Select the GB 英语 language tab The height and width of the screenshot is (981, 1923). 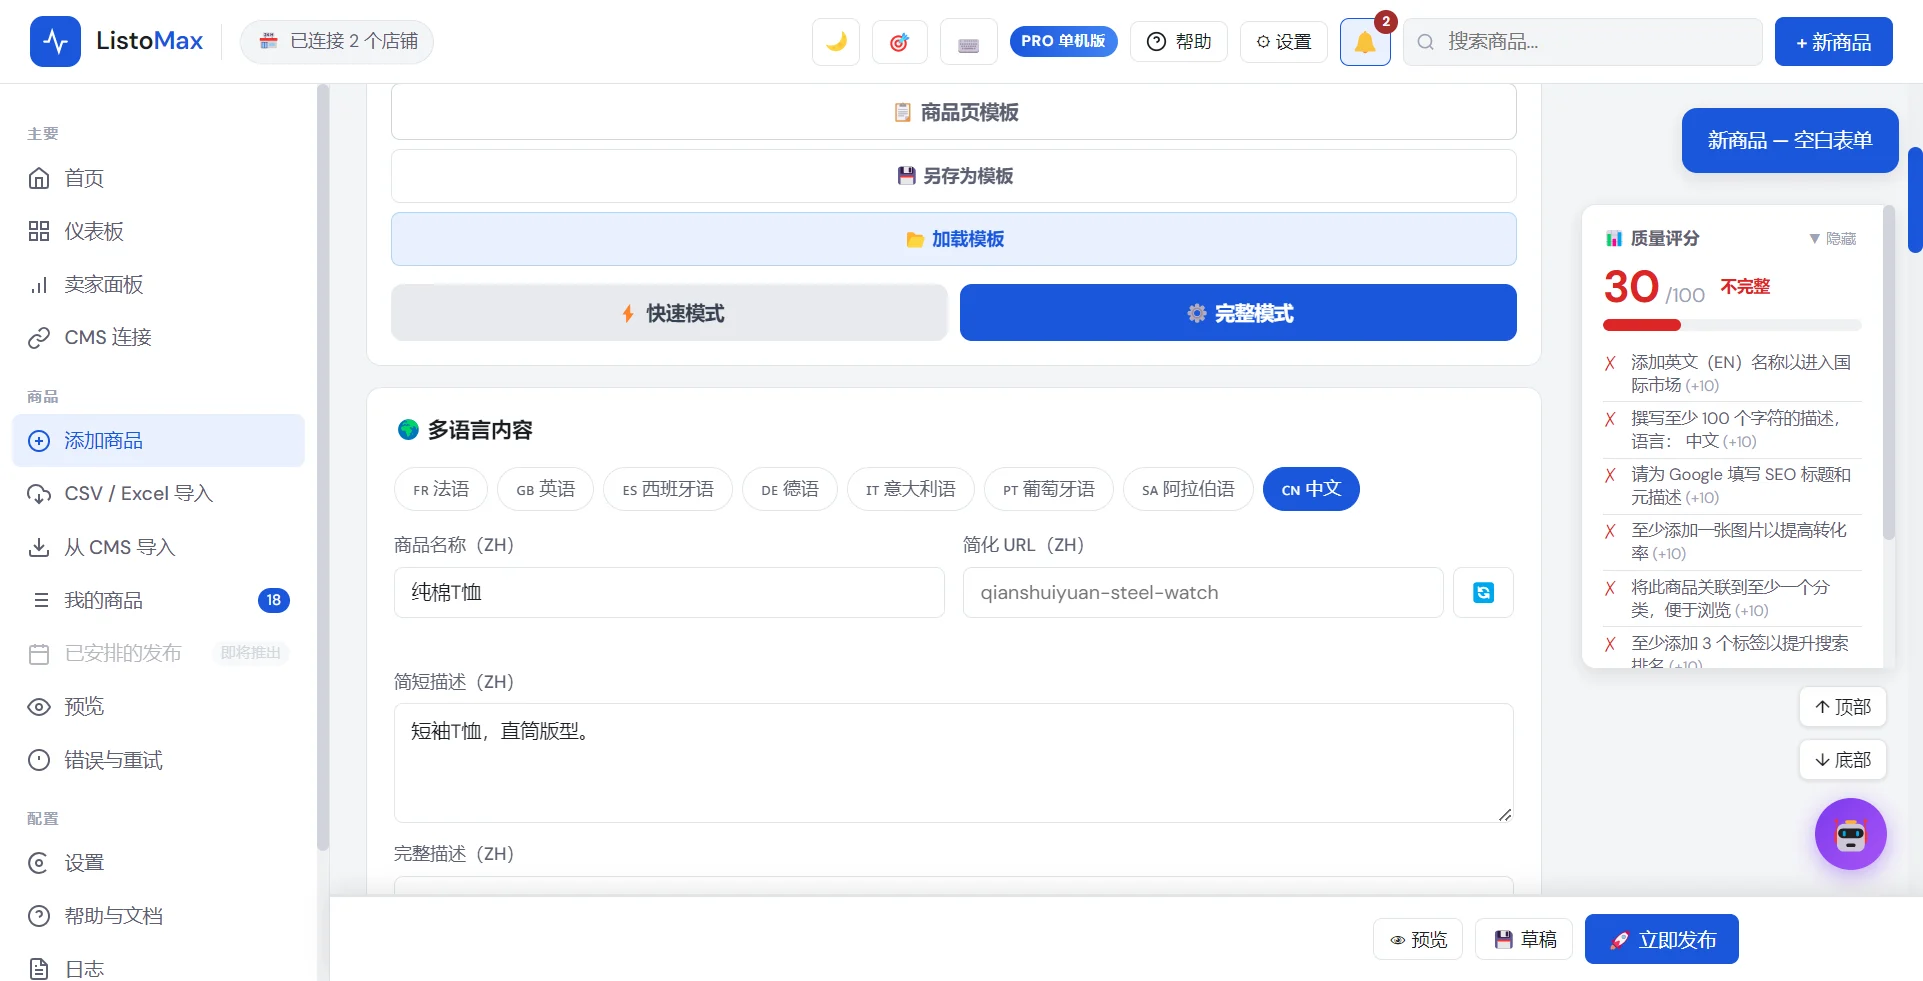(545, 489)
